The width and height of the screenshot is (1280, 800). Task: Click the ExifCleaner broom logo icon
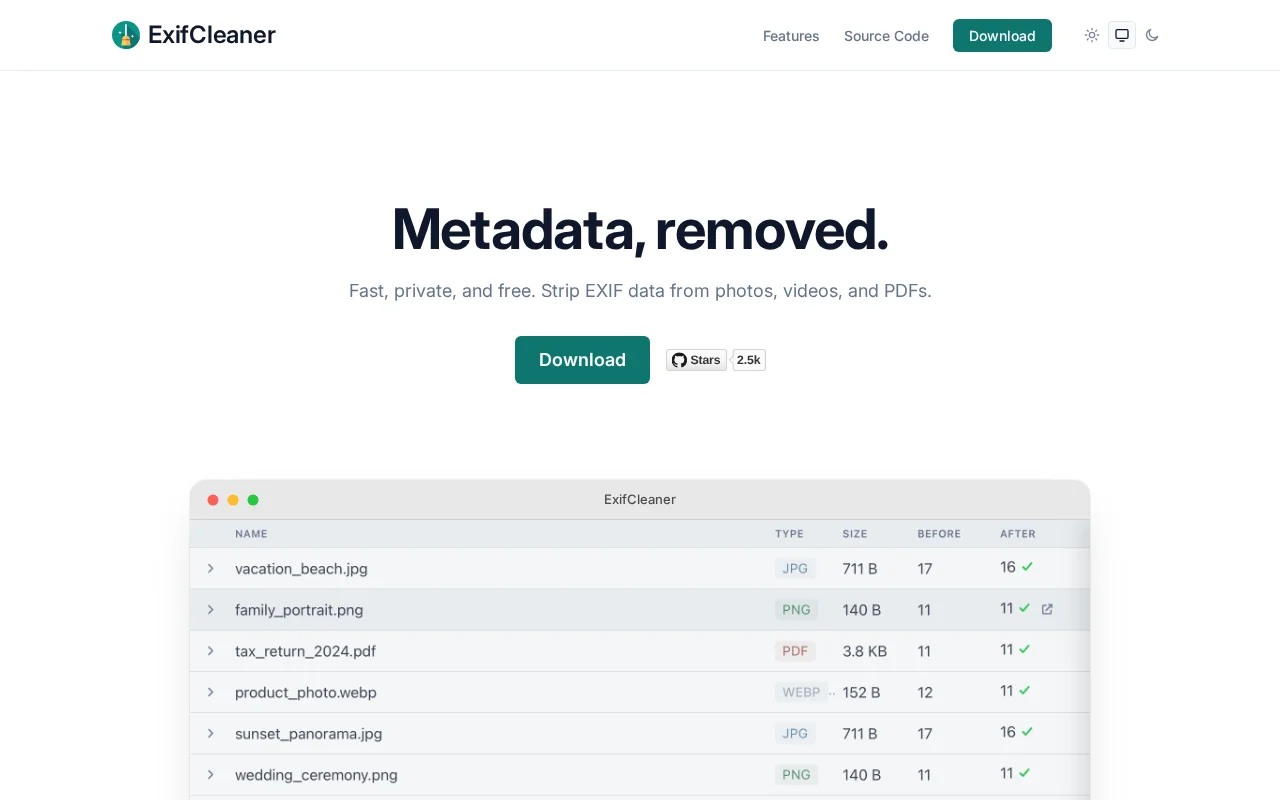126,35
